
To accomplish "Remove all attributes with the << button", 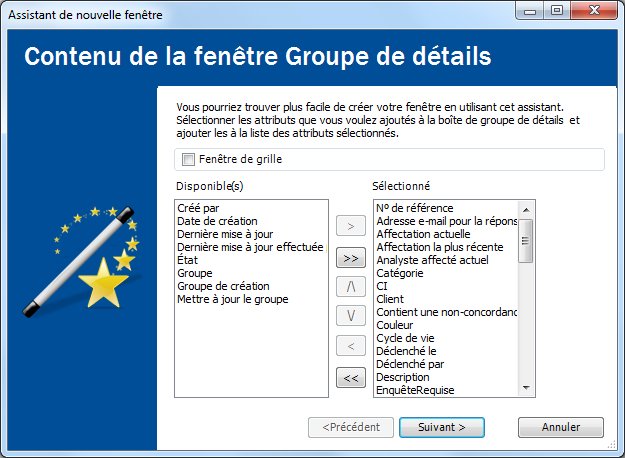I will point(351,377).
